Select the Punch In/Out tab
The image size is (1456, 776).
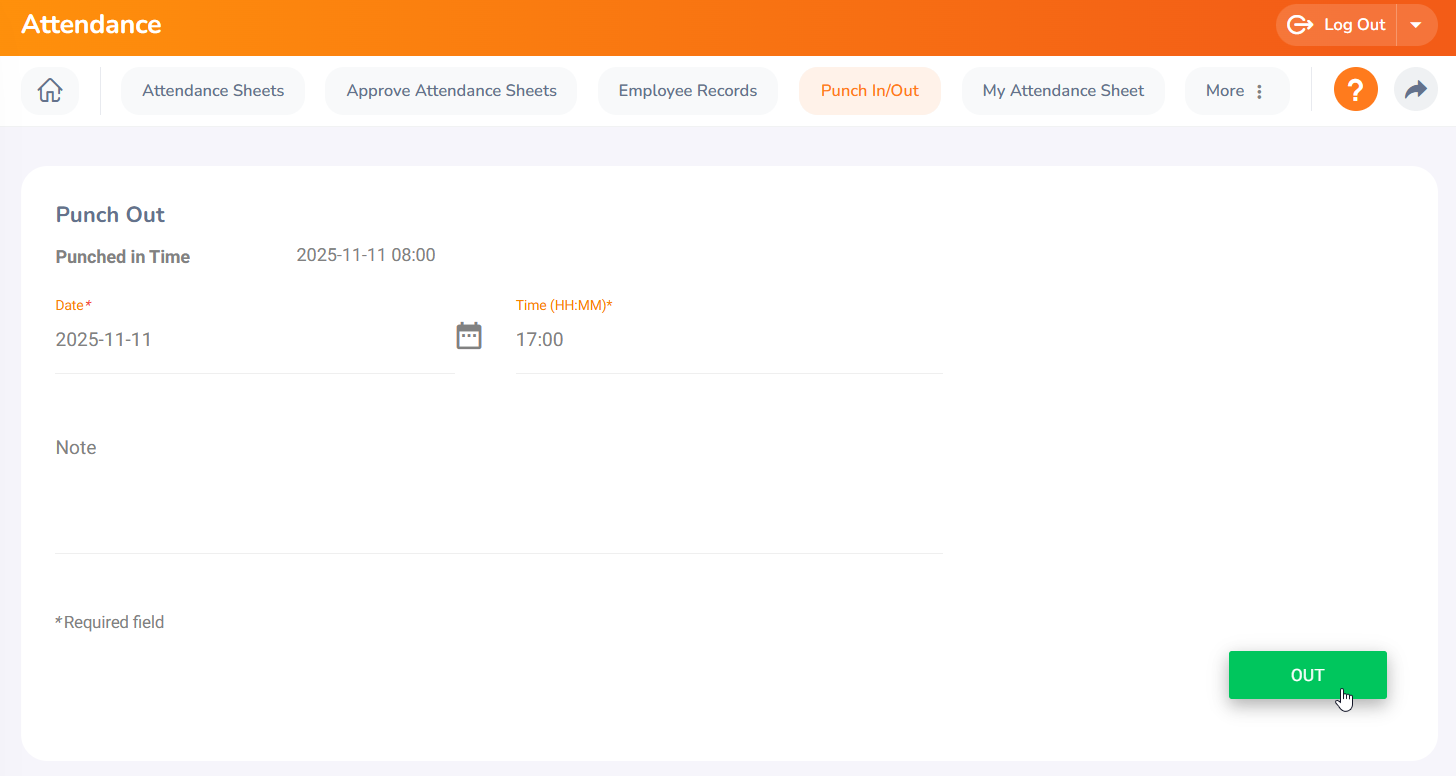click(869, 91)
